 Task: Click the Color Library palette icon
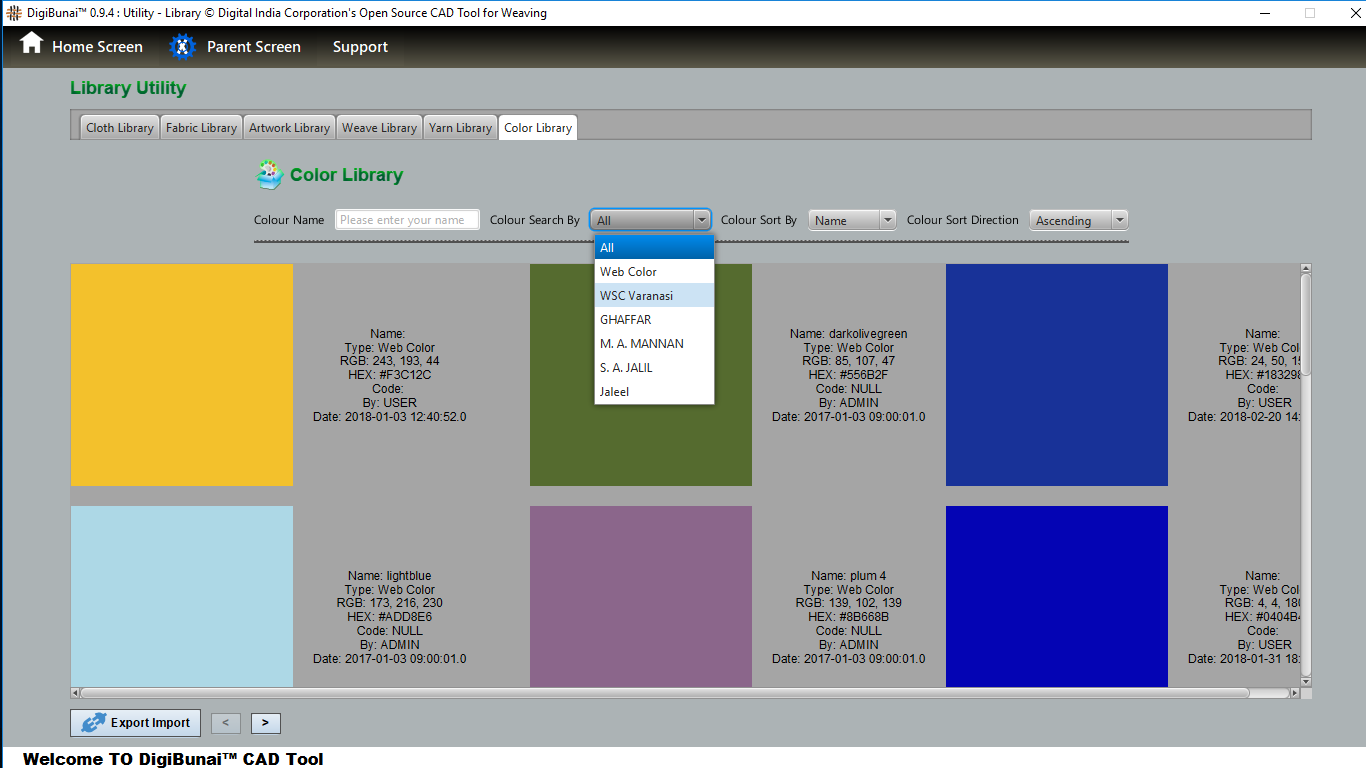(269, 175)
